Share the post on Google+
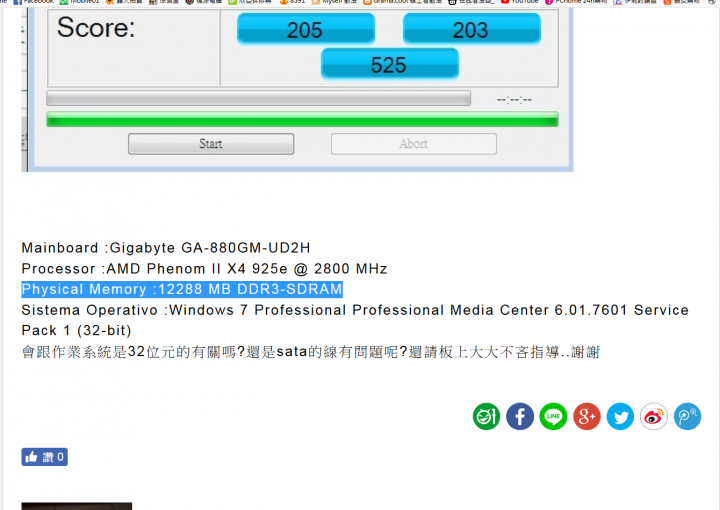The height and width of the screenshot is (510, 720). (587, 416)
